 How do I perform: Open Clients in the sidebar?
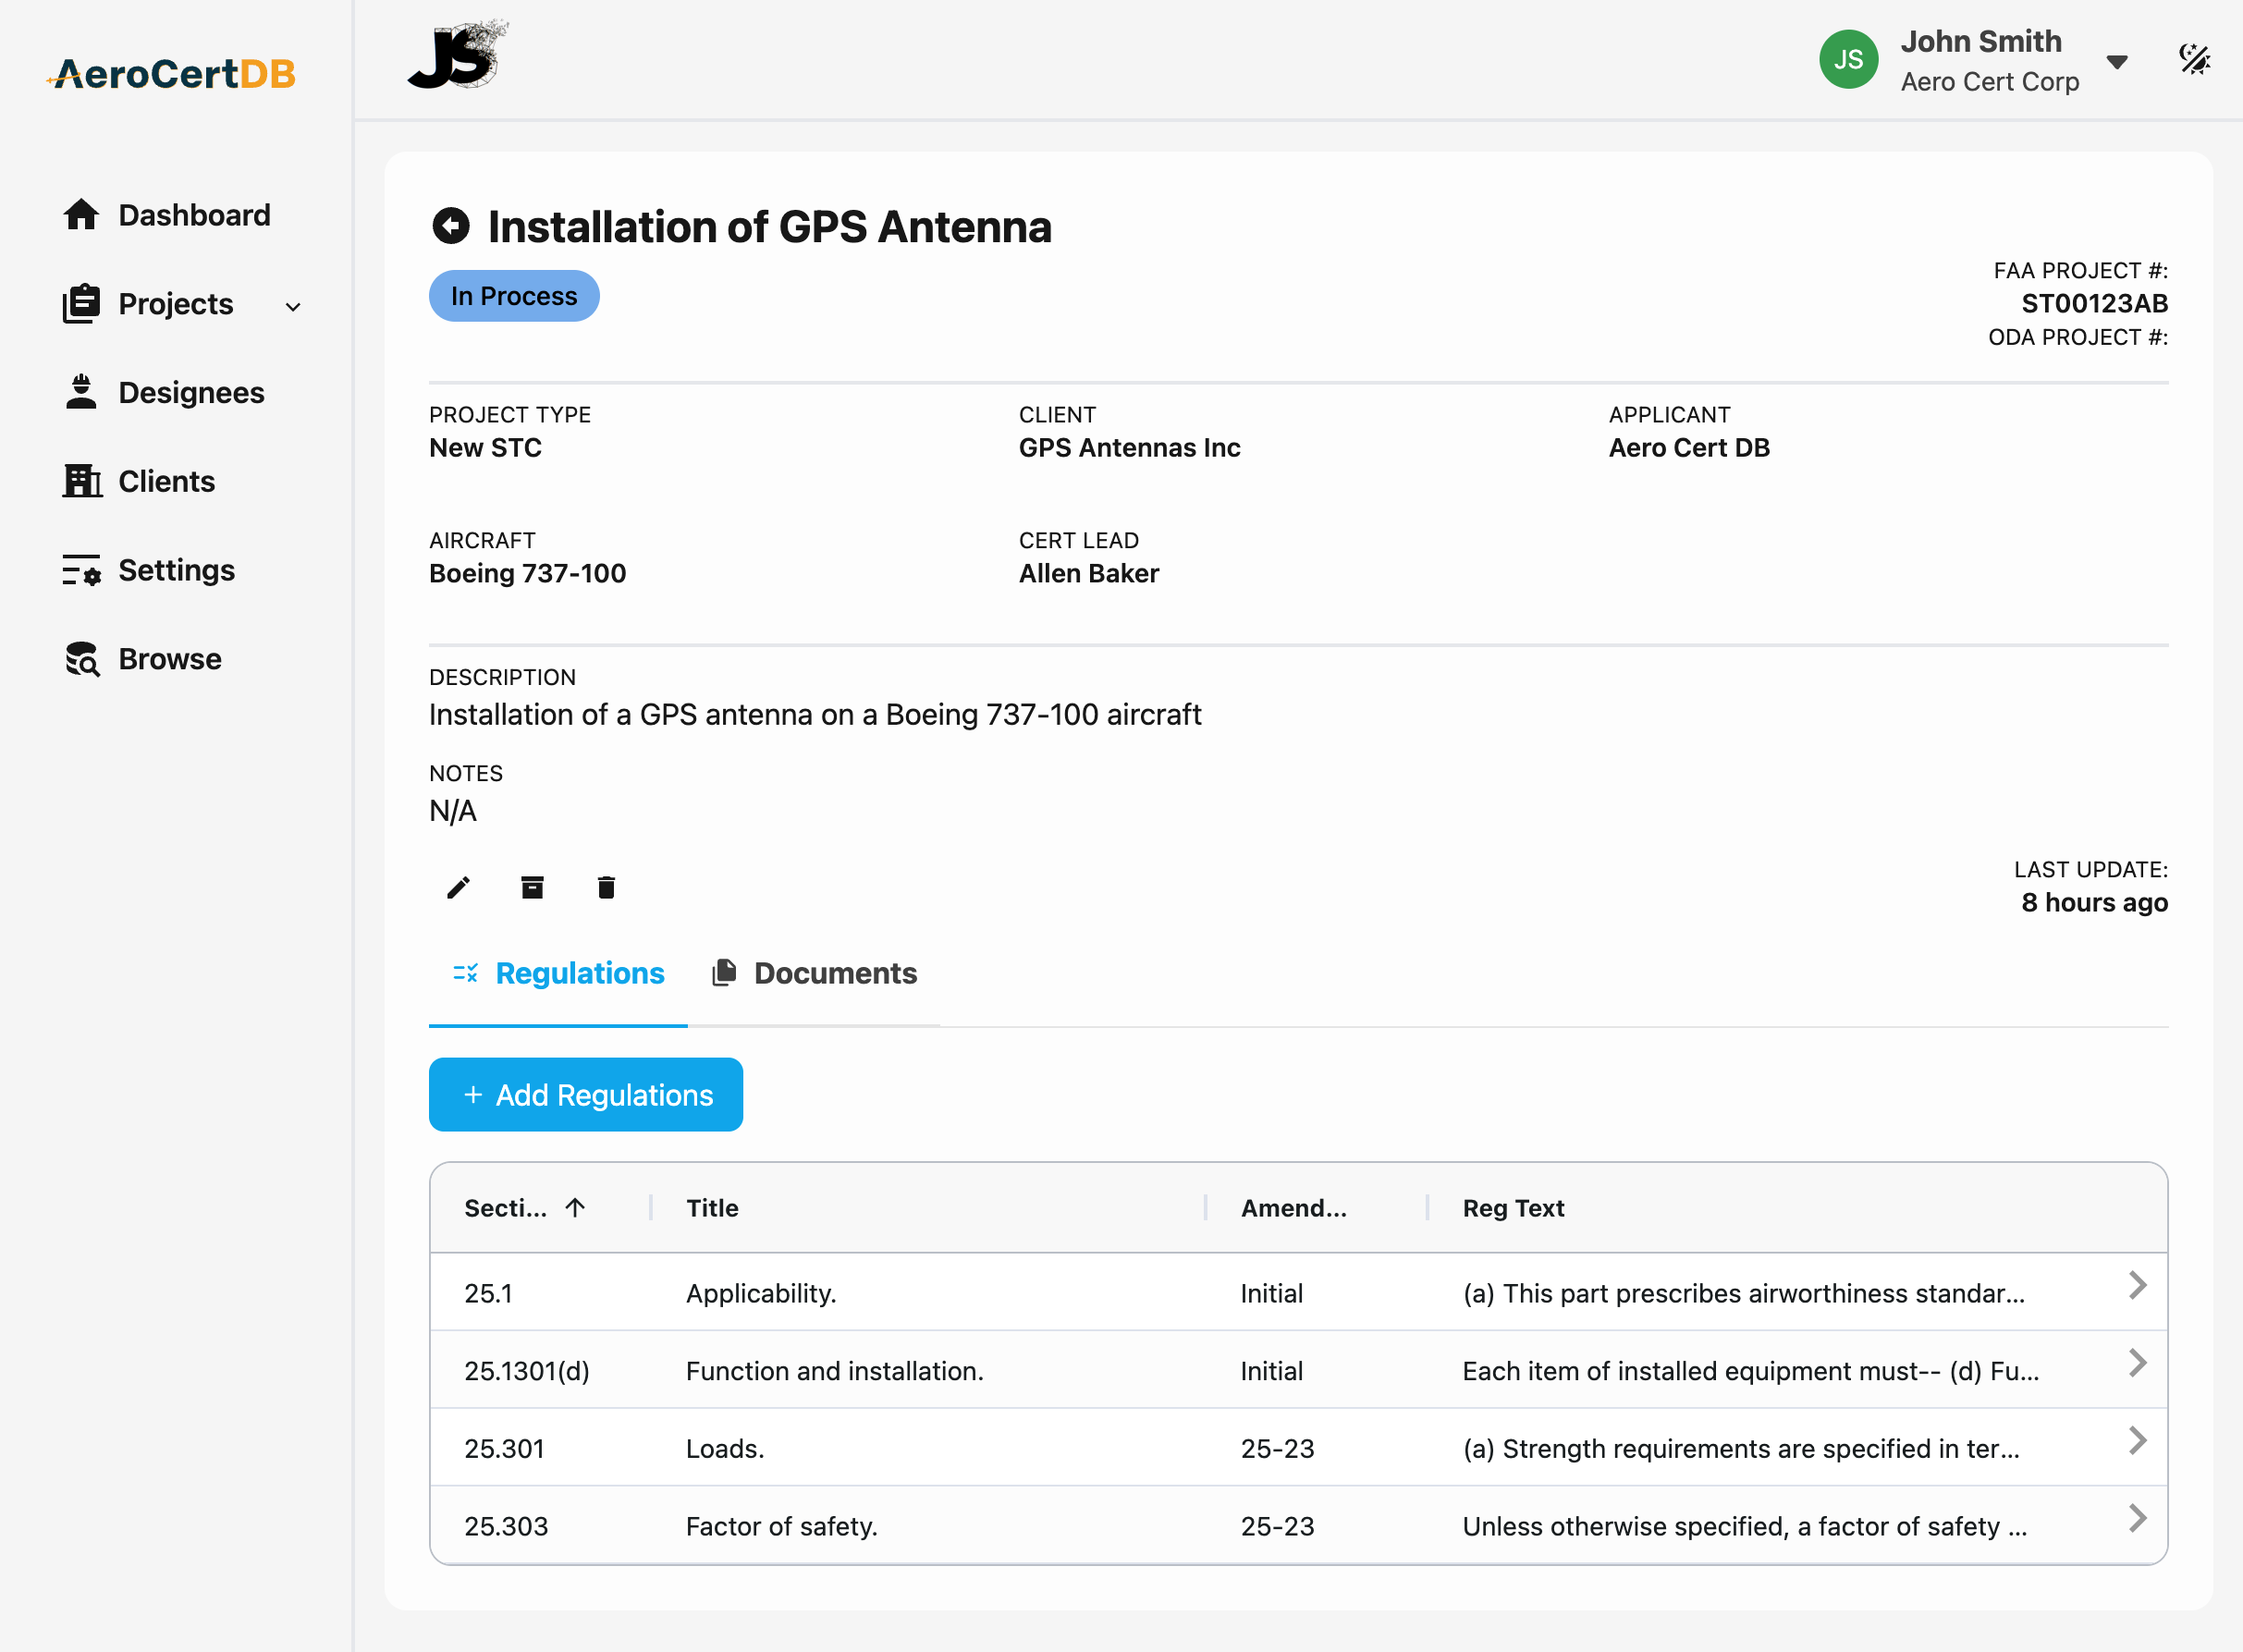(166, 482)
